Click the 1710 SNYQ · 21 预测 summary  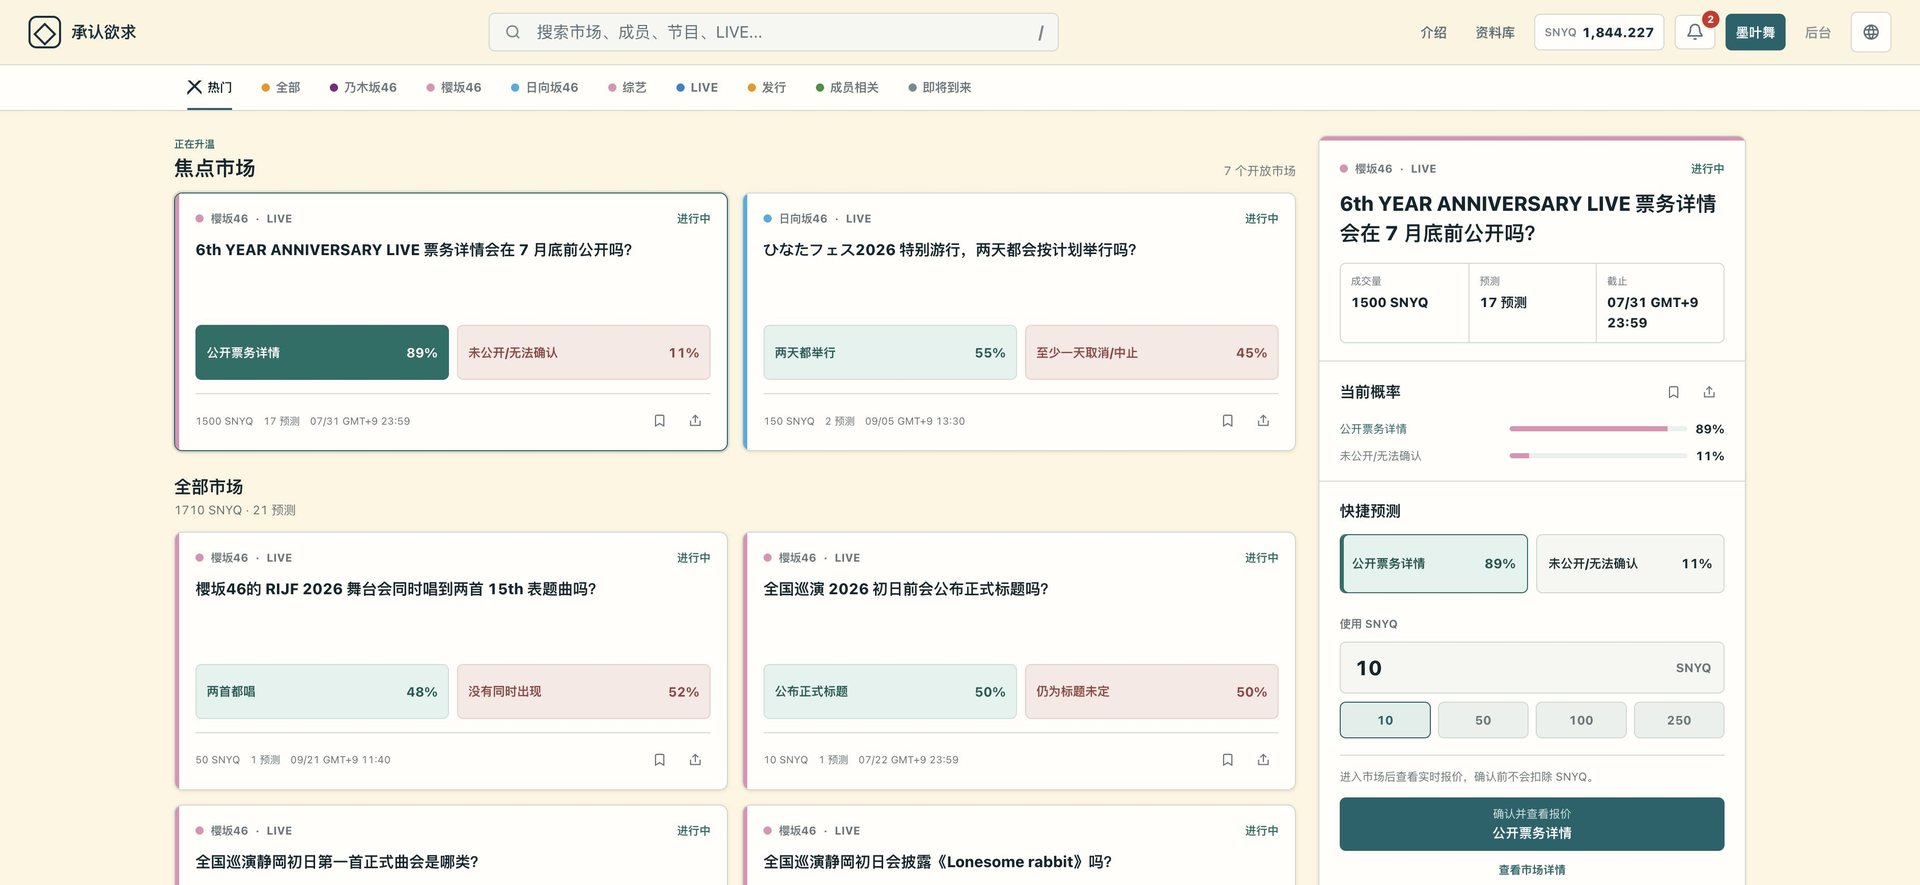235,510
